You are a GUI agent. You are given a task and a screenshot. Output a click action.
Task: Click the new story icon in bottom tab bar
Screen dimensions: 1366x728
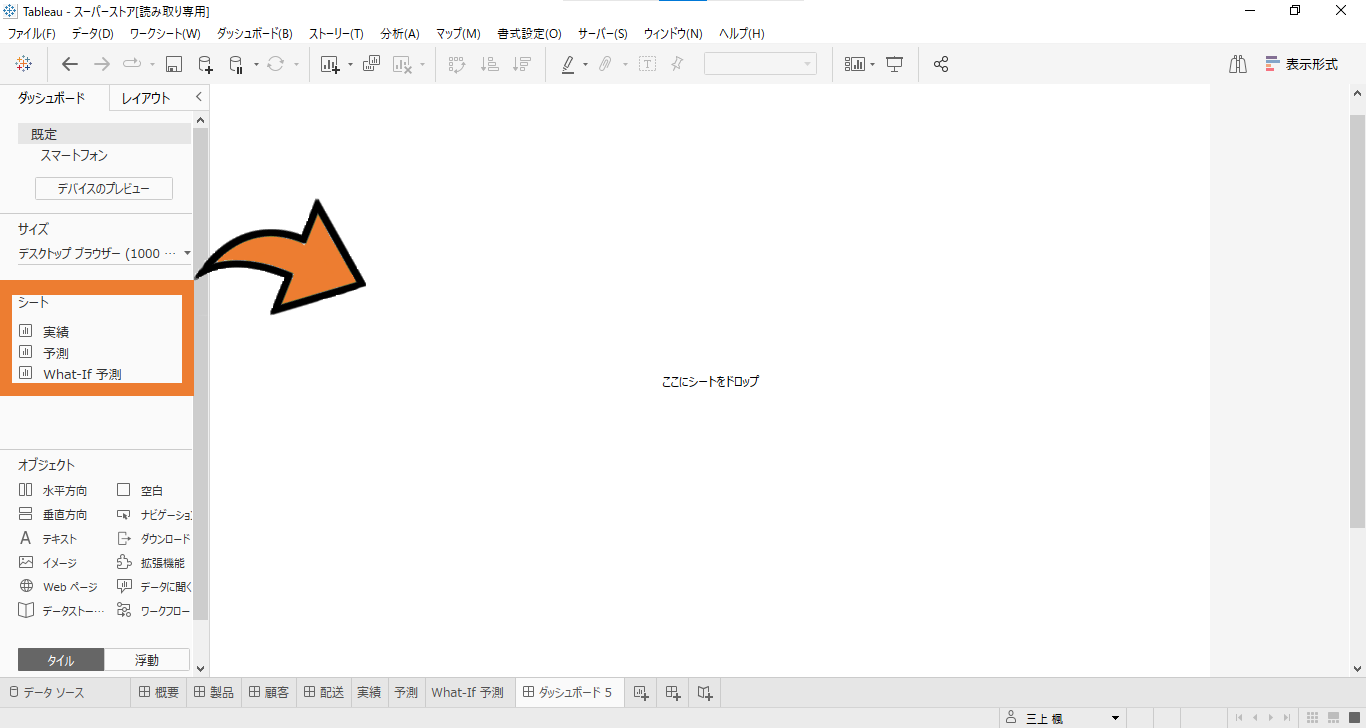click(x=705, y=692)
